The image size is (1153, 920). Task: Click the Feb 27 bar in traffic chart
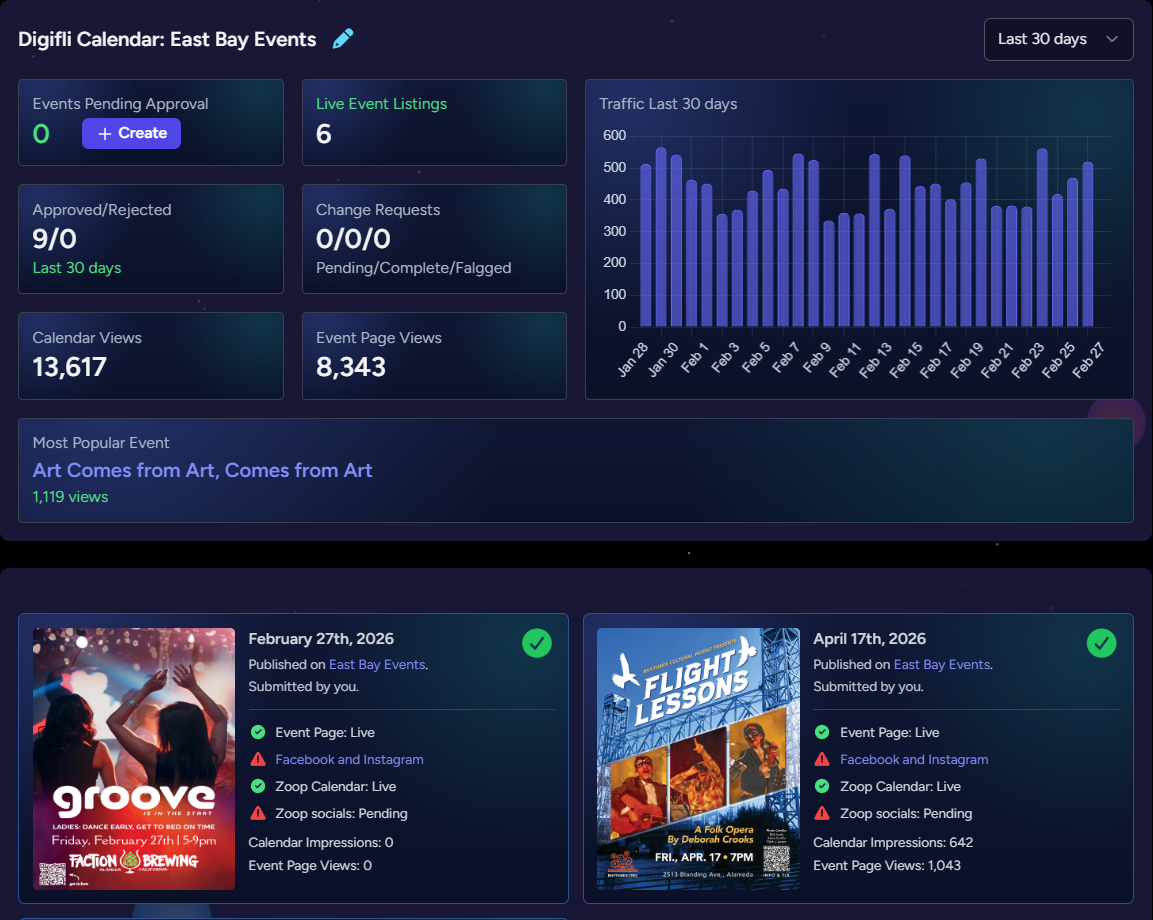click(x=1087, y=245)
